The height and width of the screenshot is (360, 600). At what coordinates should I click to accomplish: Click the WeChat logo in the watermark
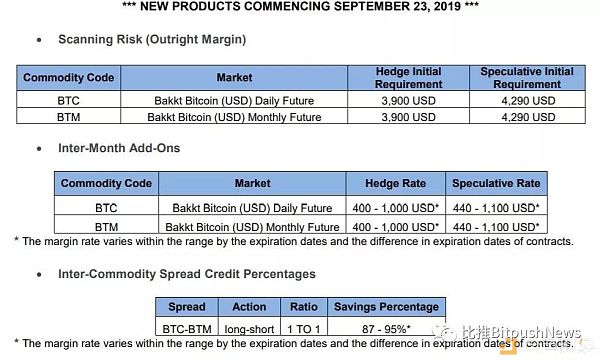444,334
